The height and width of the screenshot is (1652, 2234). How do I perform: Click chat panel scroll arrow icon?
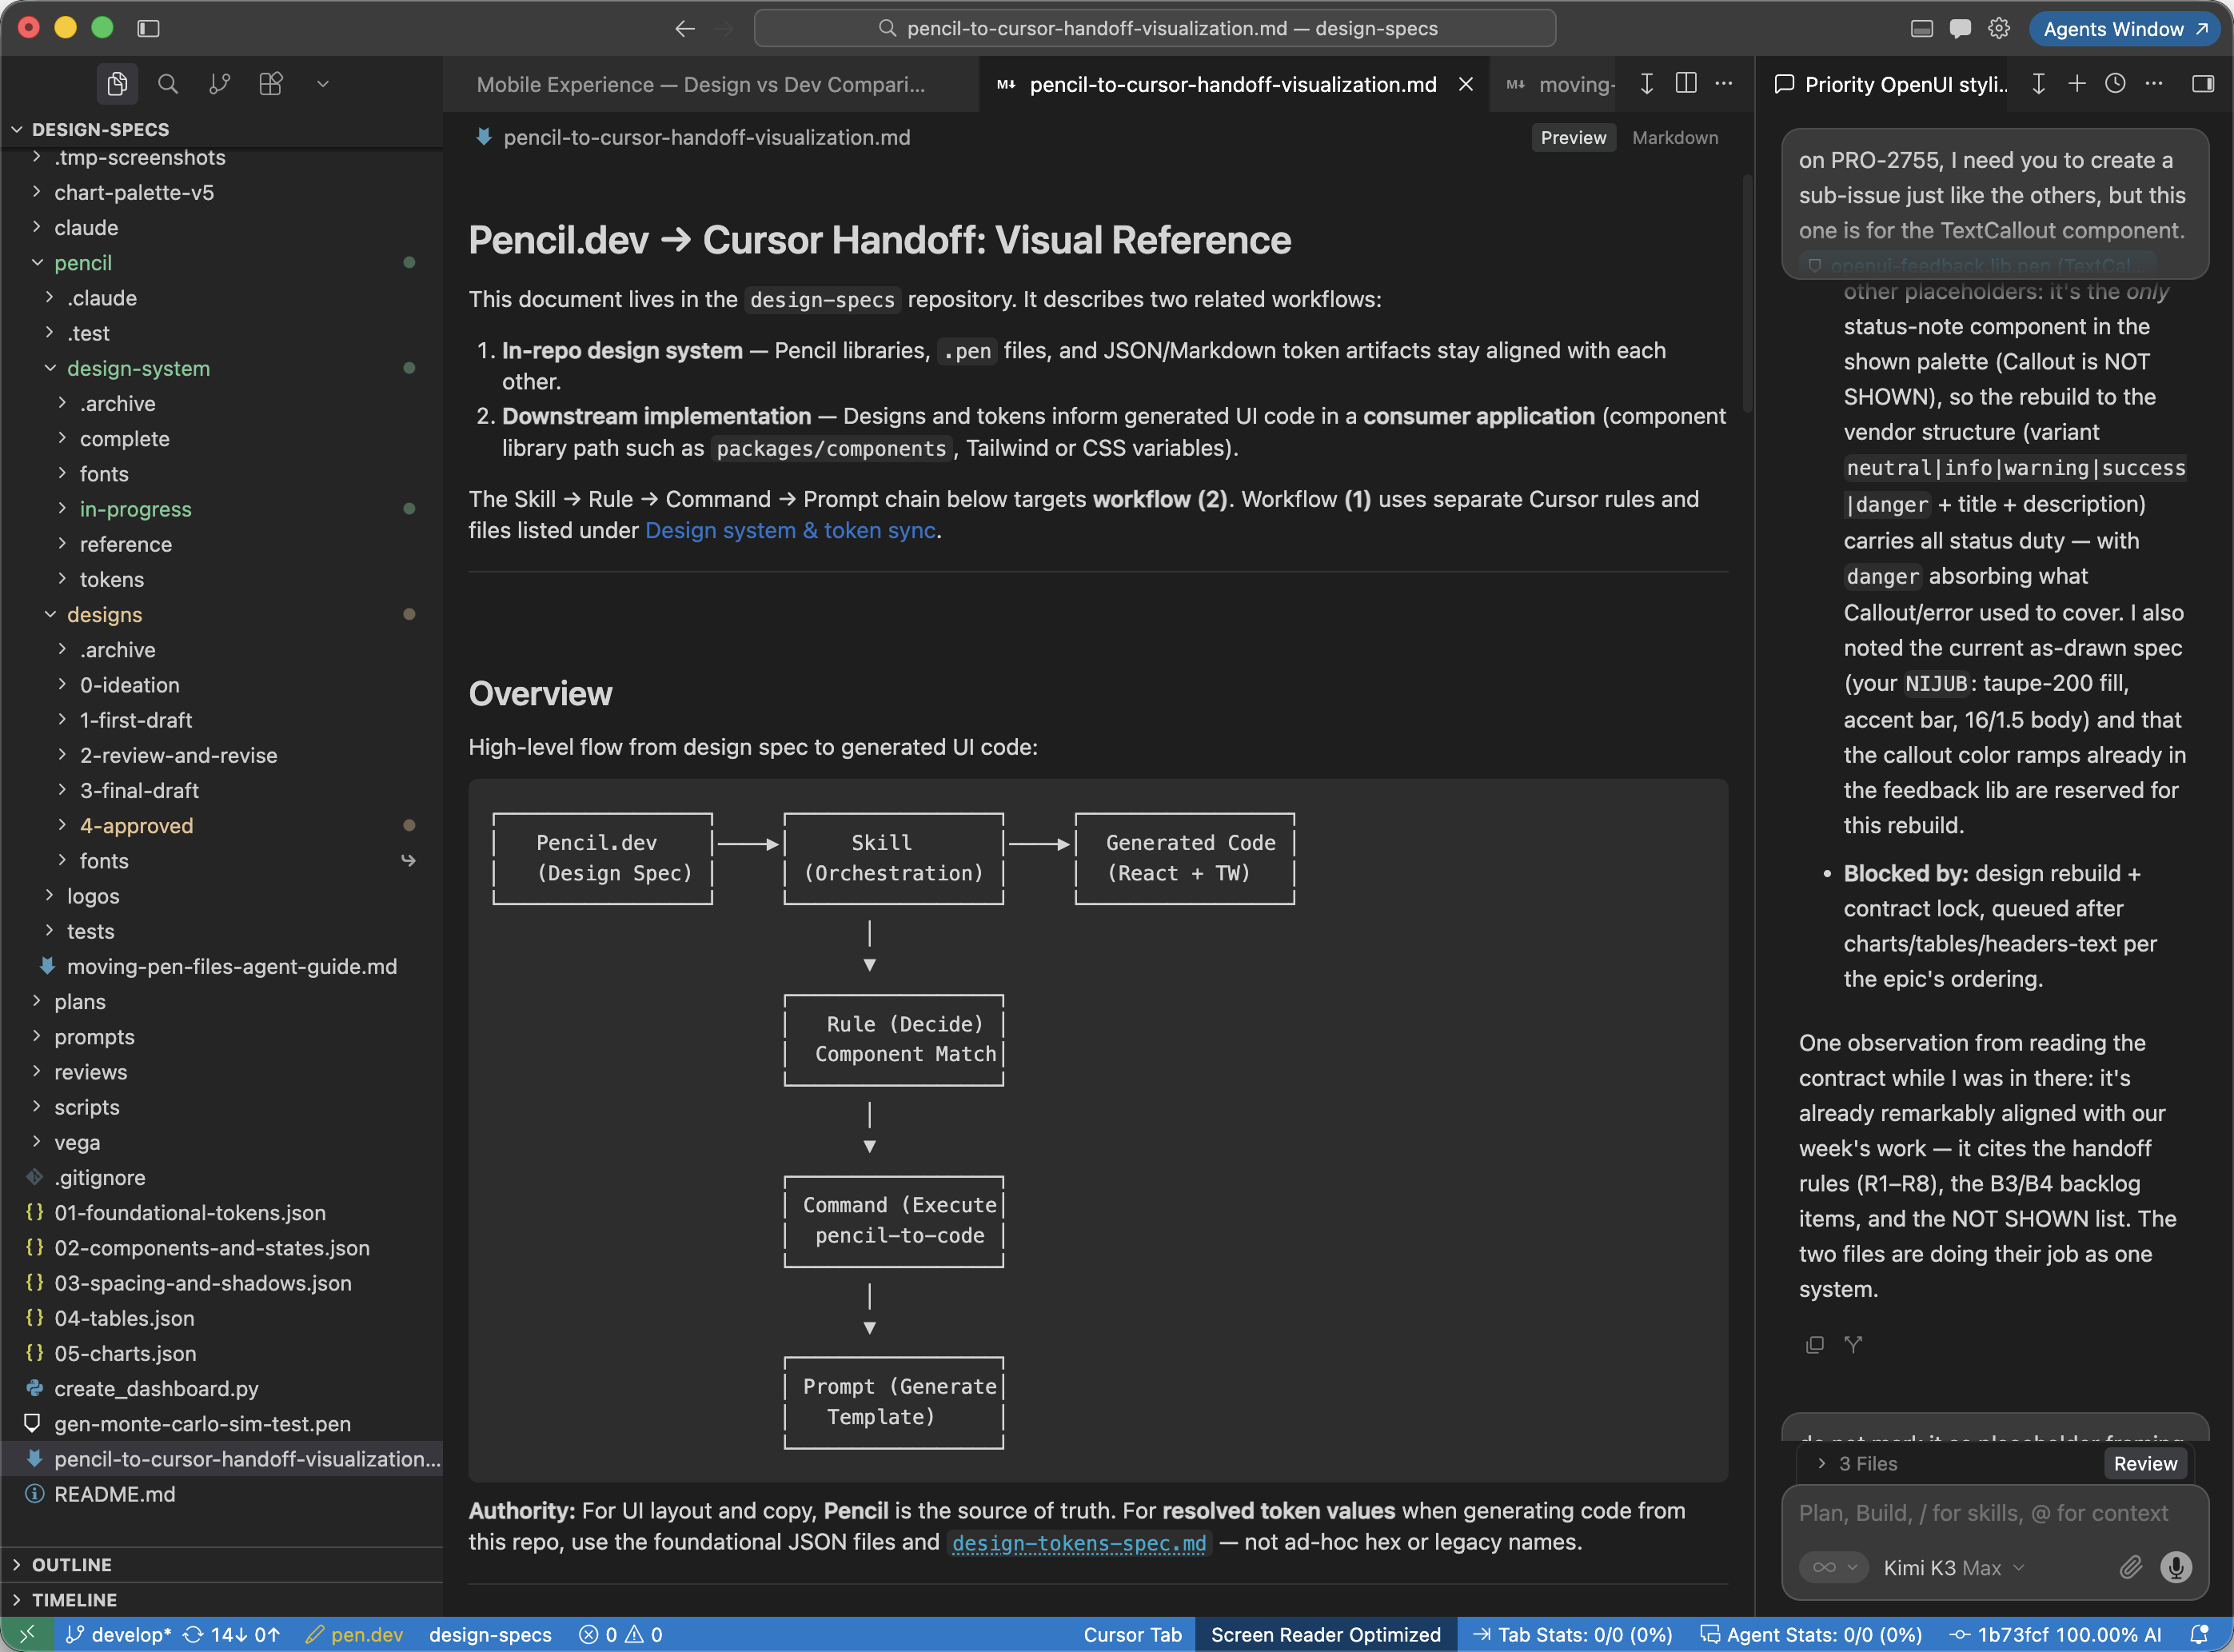click(2037, 83)
